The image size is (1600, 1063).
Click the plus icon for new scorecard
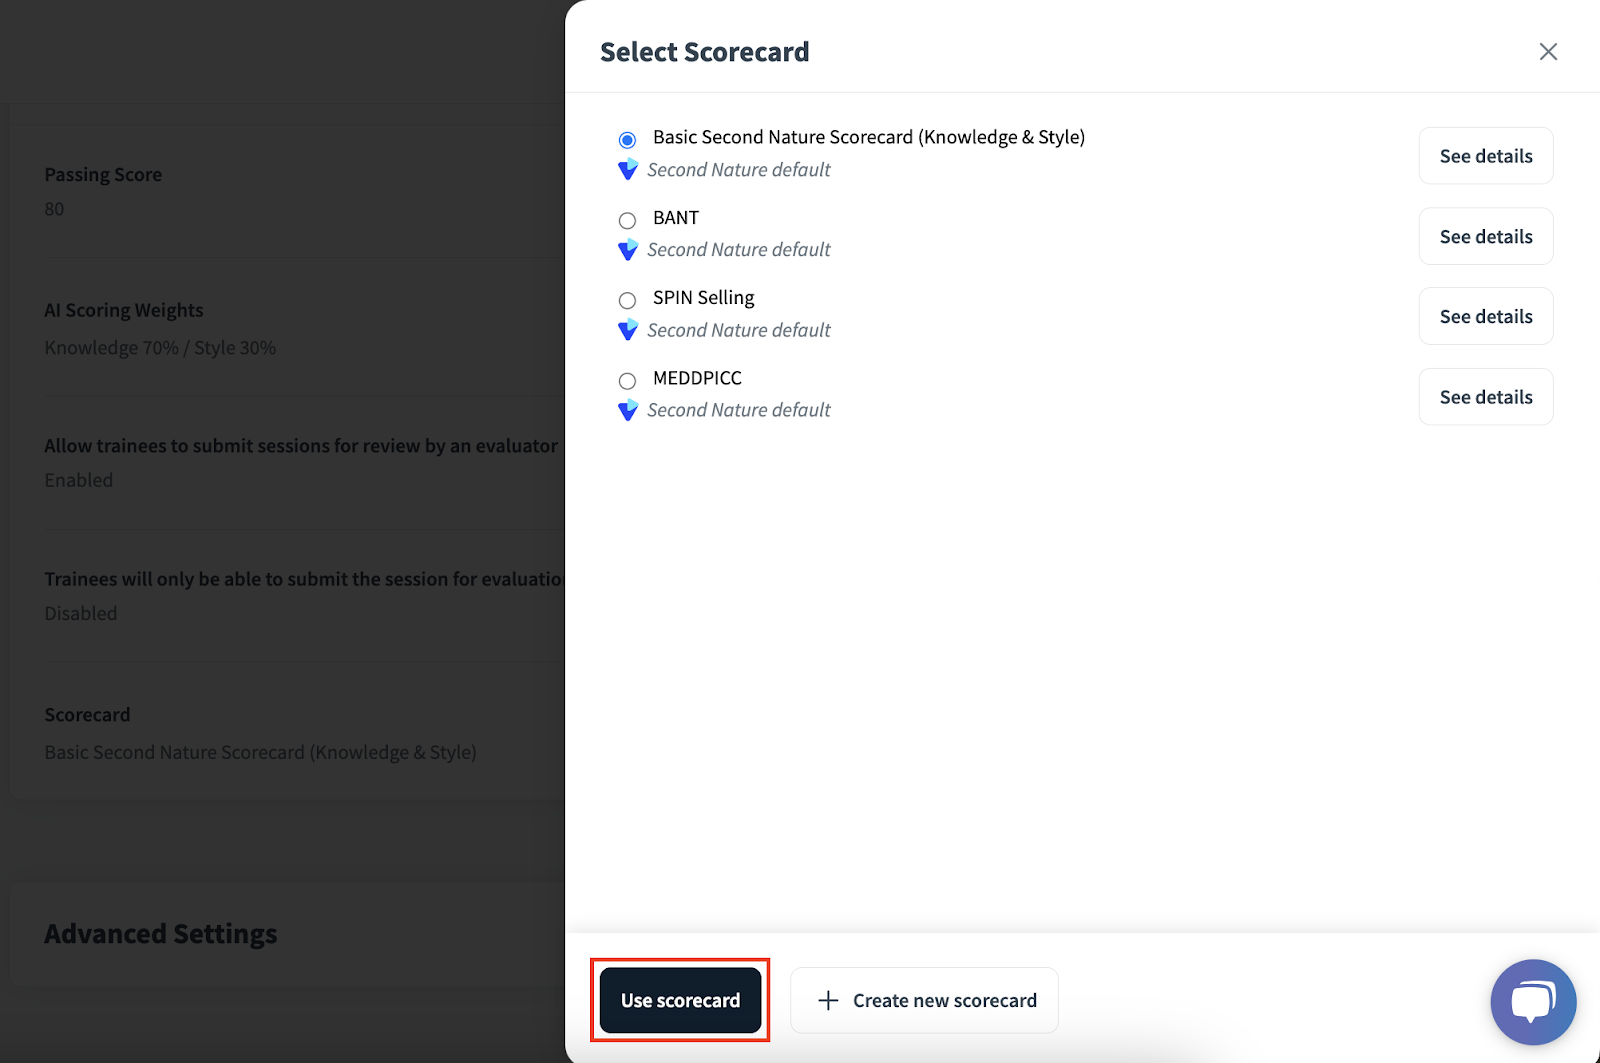[828, 1000]
